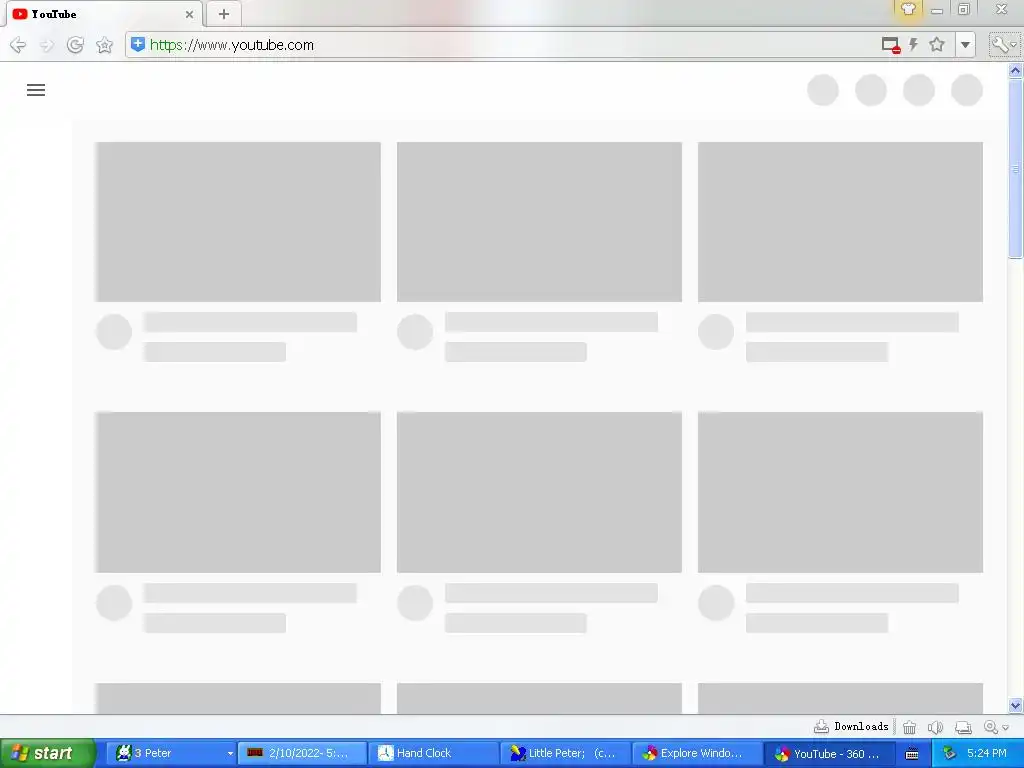Minimize the browser window
The height and width of the screenshot is (768, 1024).
[x=937, y=10]
